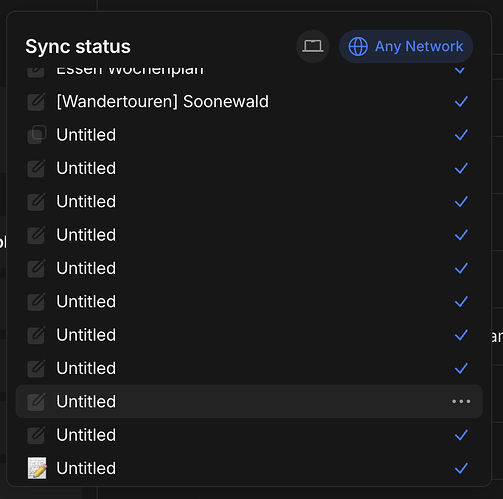Screen dimensions: 503x499
Task: Open the Untitled entry with the memo emoji
Action: [86, 468]
